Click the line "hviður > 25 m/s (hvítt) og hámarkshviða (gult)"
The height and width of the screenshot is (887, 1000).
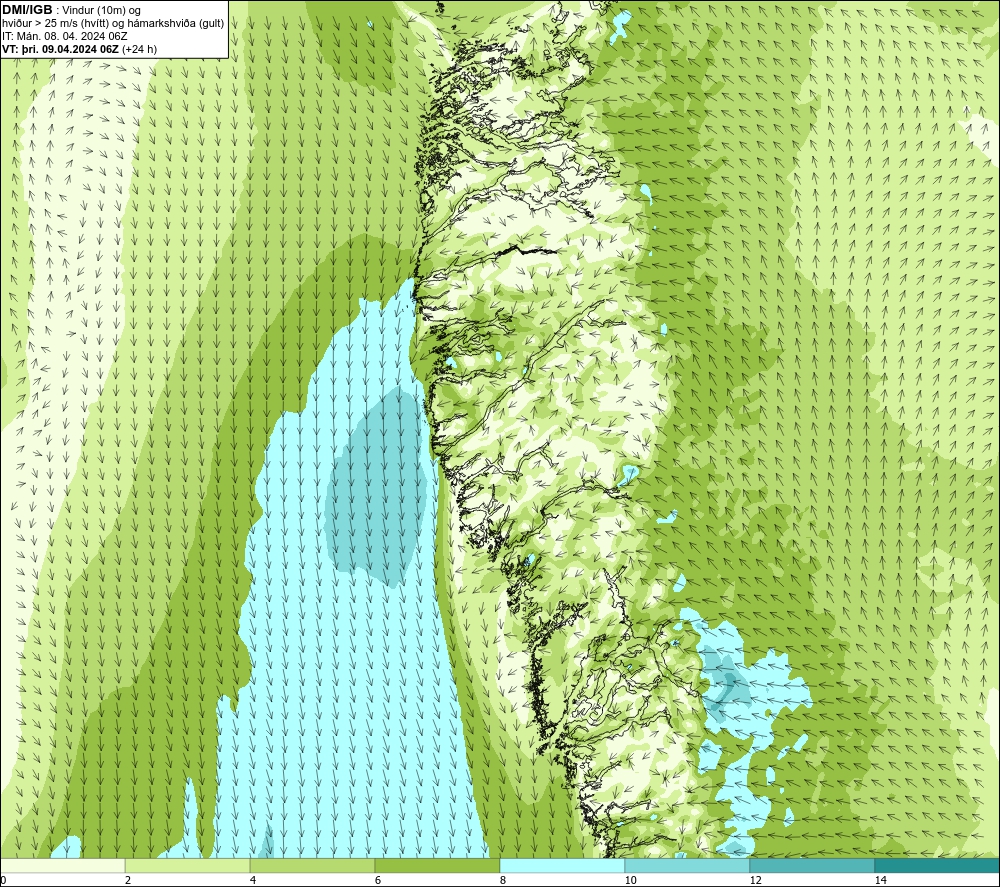pyautogui.click(x=113, y=23)
